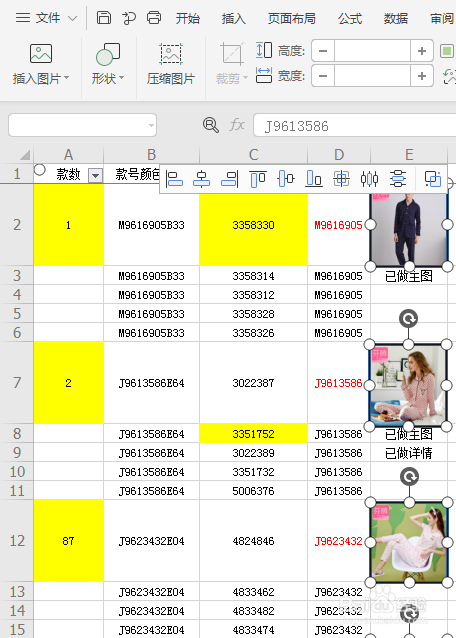Image resolution: width=456 pixels, height=638 pixels.
Task: Open the filter dropdown in 款数 header
Action: [x=96, y=176]
